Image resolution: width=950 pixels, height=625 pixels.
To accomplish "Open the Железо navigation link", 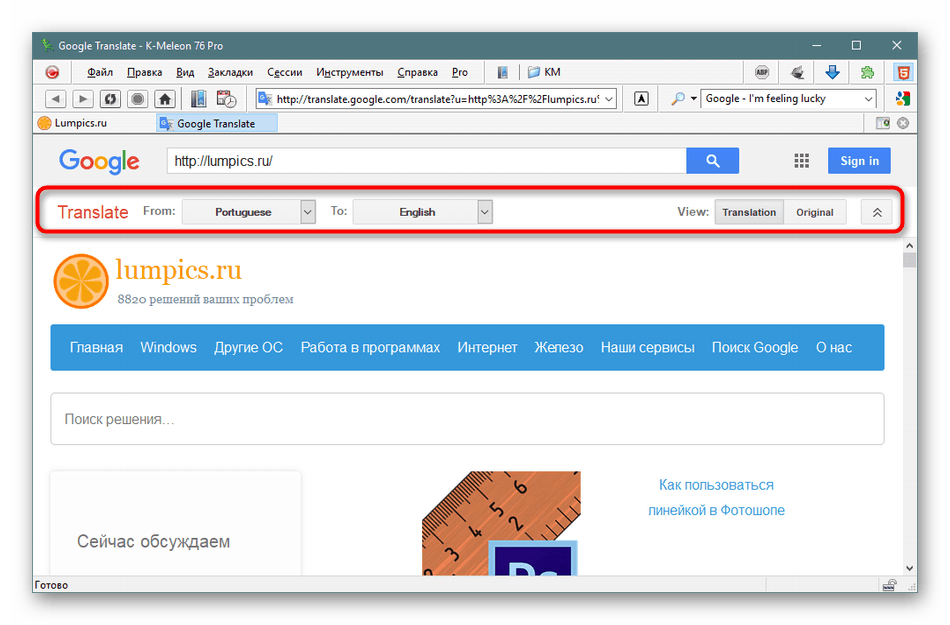I will tap(559, 348).
